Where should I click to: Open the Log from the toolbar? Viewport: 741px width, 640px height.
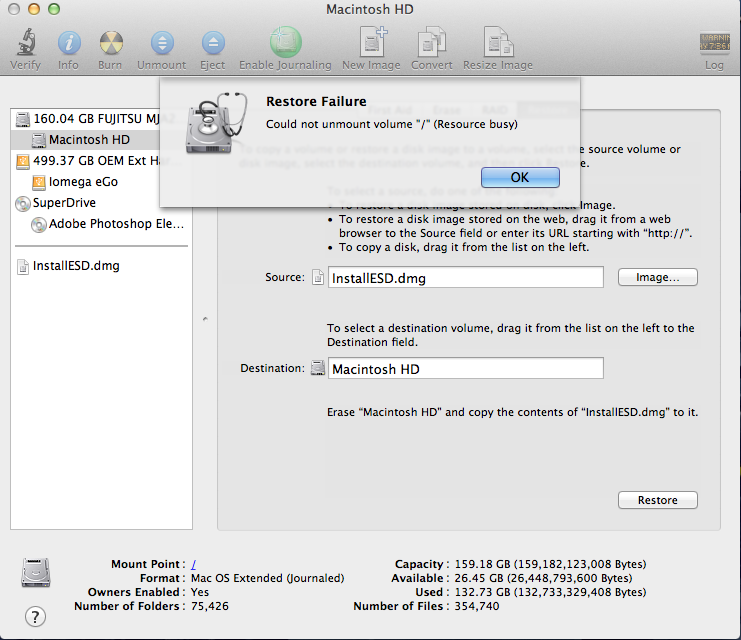point(715,43)
